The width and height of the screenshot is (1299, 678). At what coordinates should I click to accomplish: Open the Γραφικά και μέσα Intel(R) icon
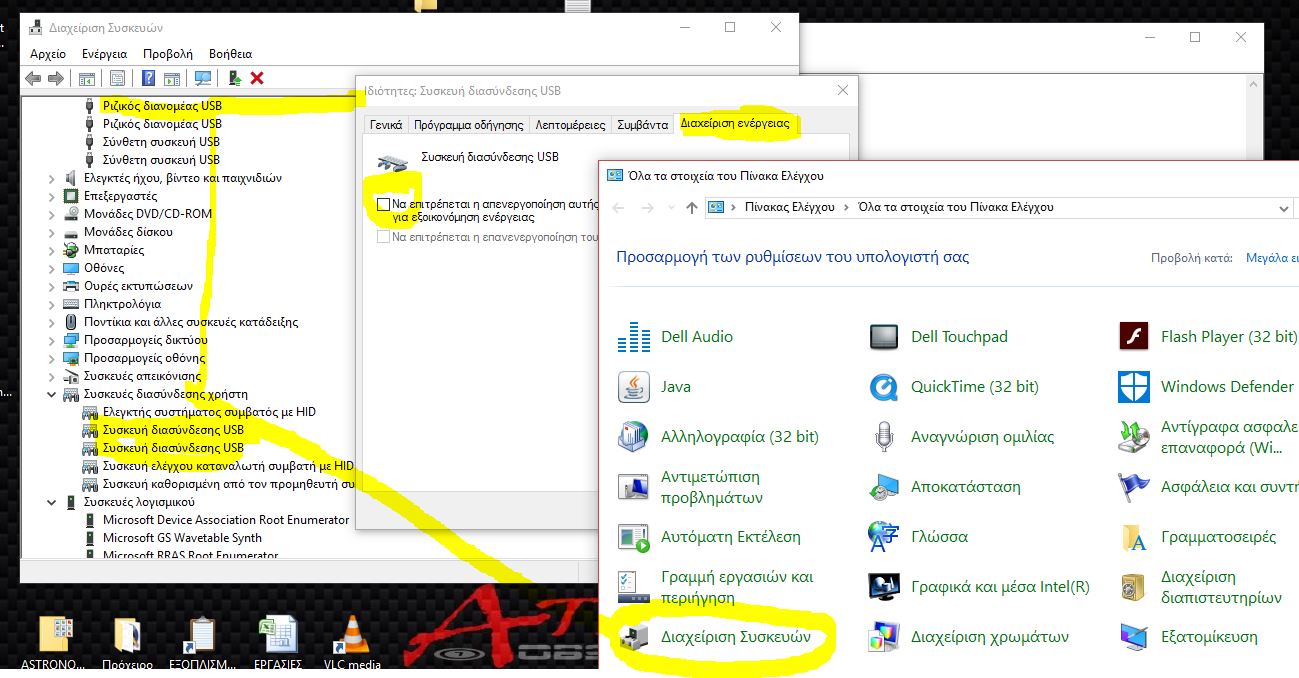point(884,587)
